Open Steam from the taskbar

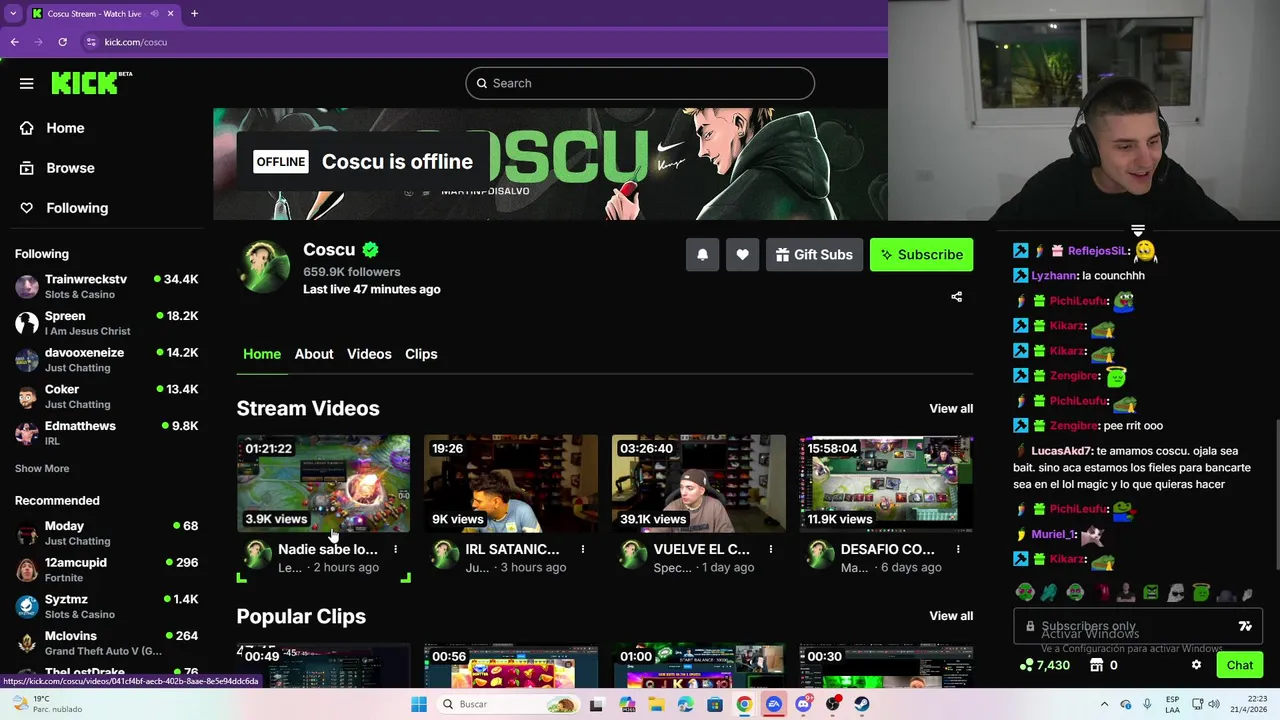click(862, 704)
